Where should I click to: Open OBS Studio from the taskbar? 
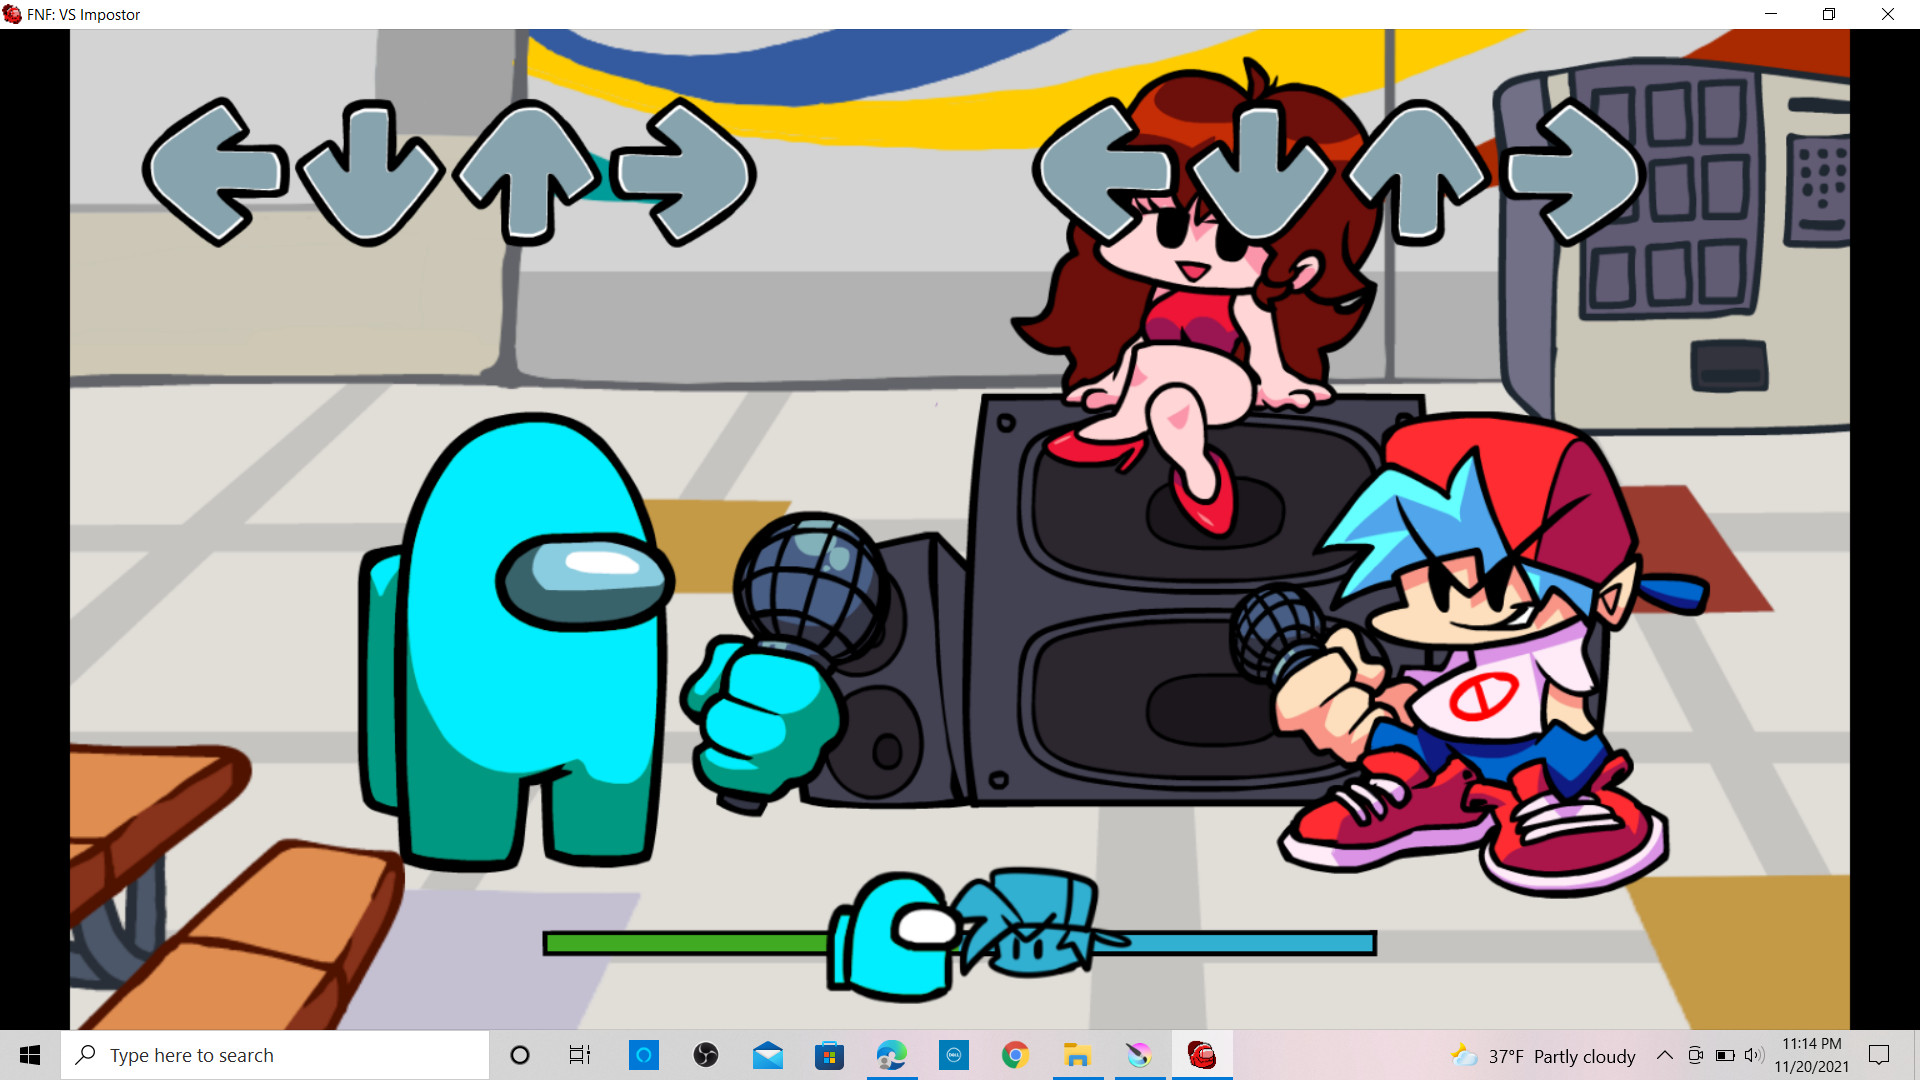(706, 1055)
